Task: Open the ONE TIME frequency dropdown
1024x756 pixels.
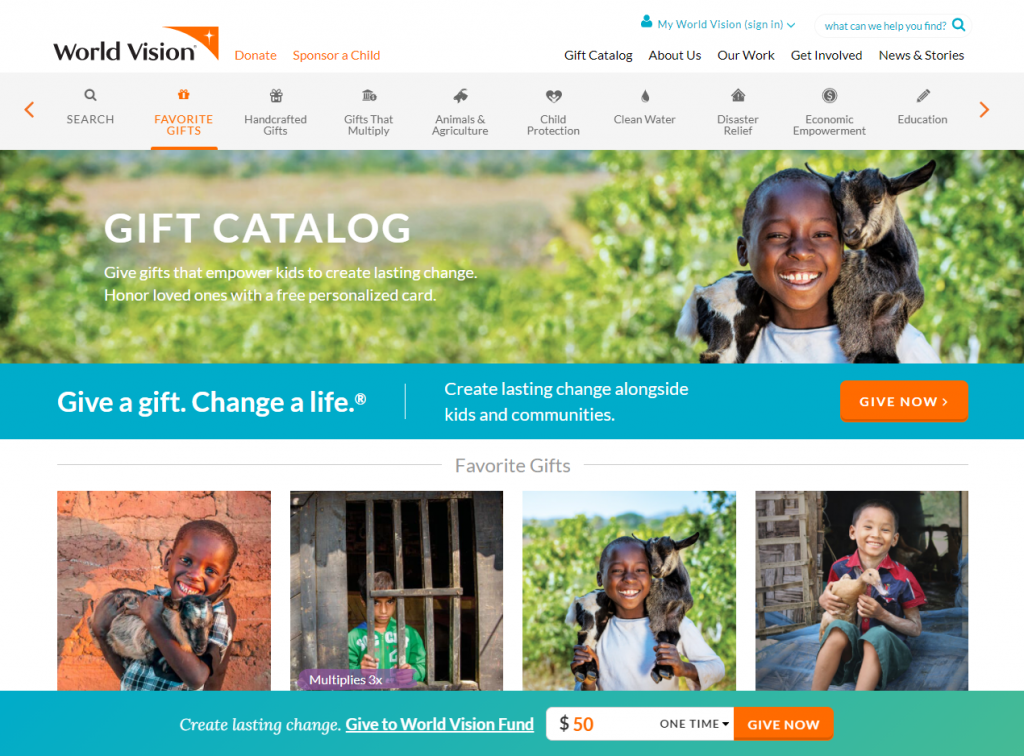Action: click(694, 723)
